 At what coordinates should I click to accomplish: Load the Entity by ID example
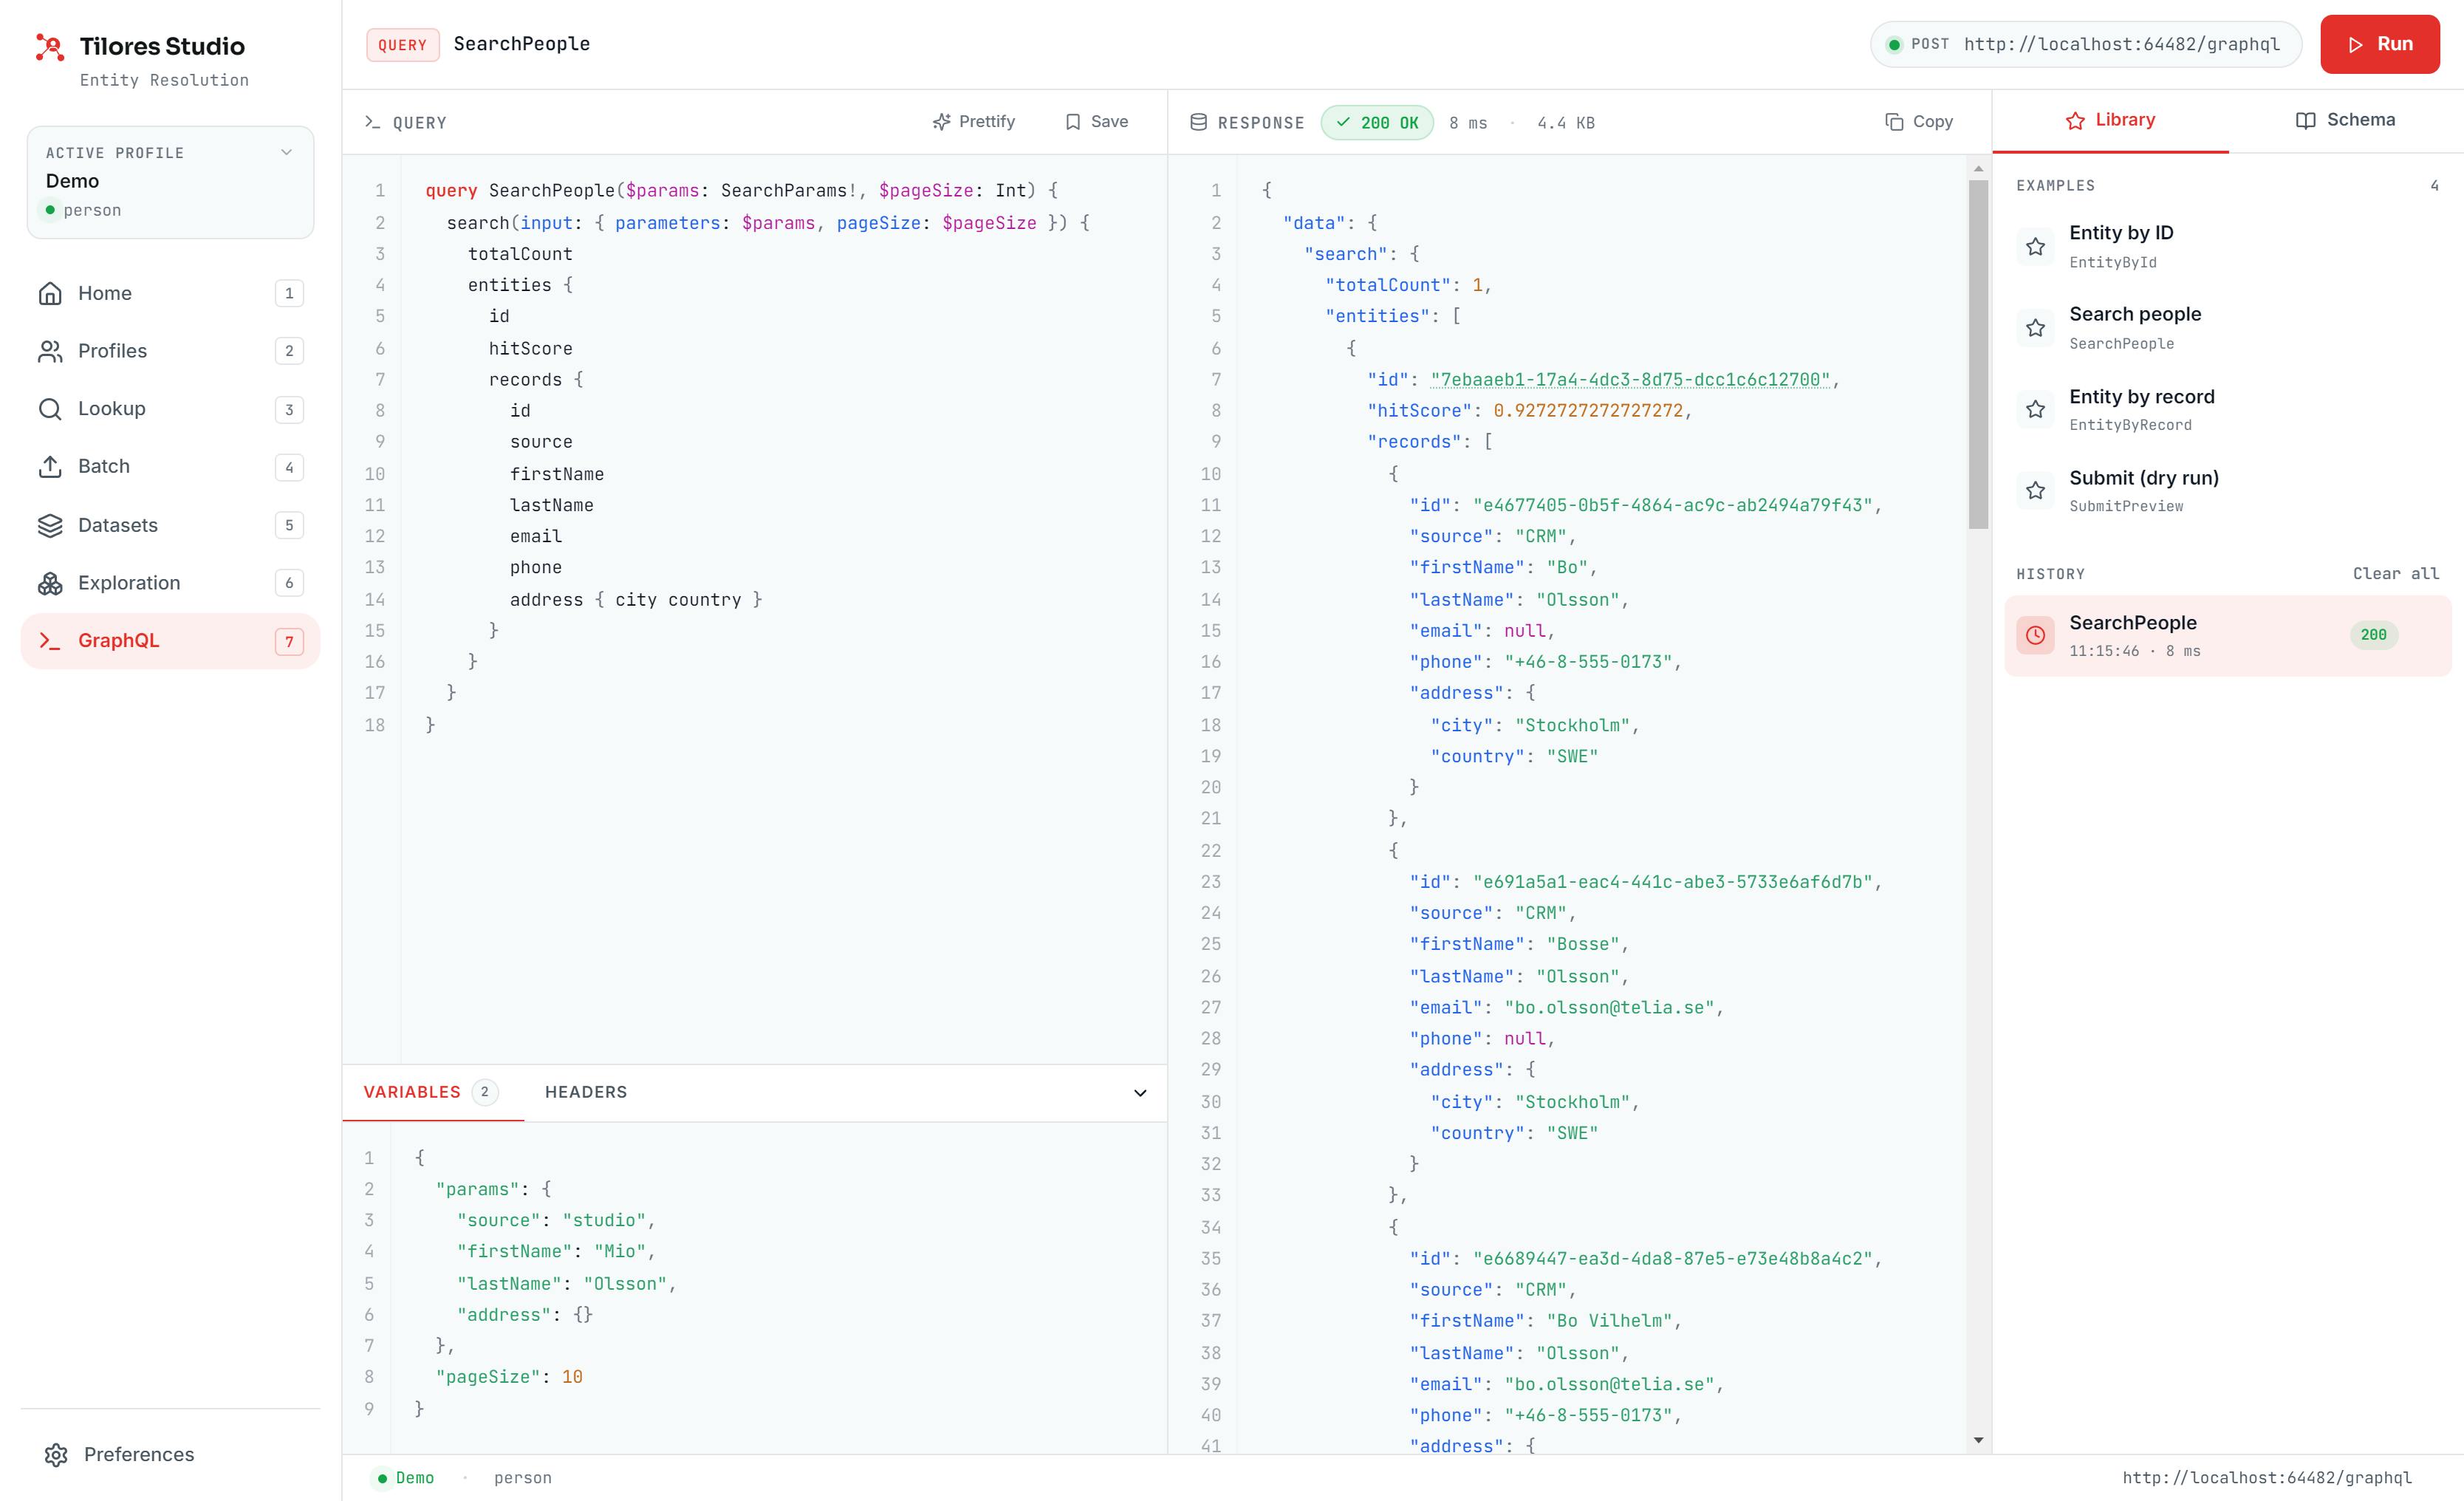click(2228, 246)
